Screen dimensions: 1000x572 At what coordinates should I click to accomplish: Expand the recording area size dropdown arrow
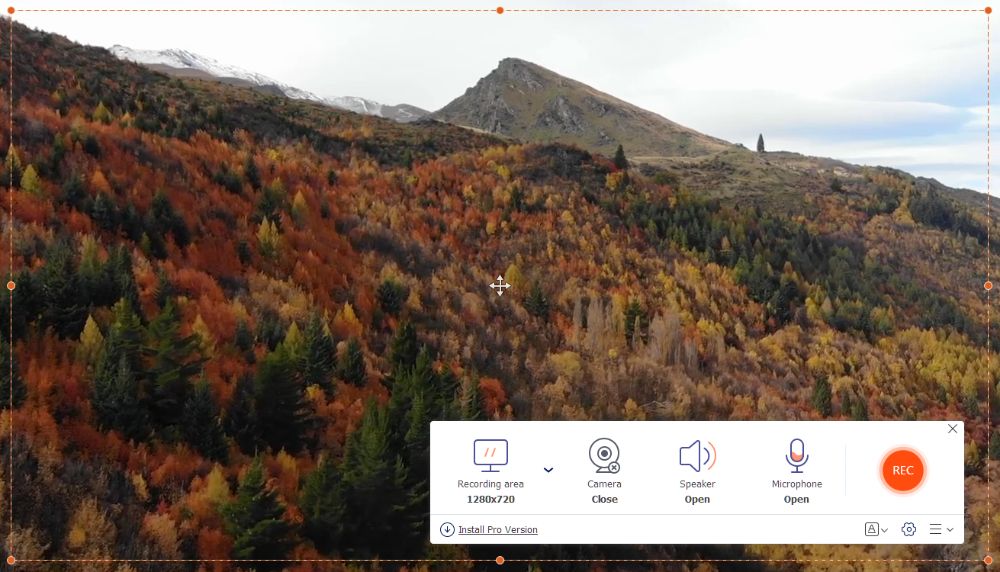548,470
